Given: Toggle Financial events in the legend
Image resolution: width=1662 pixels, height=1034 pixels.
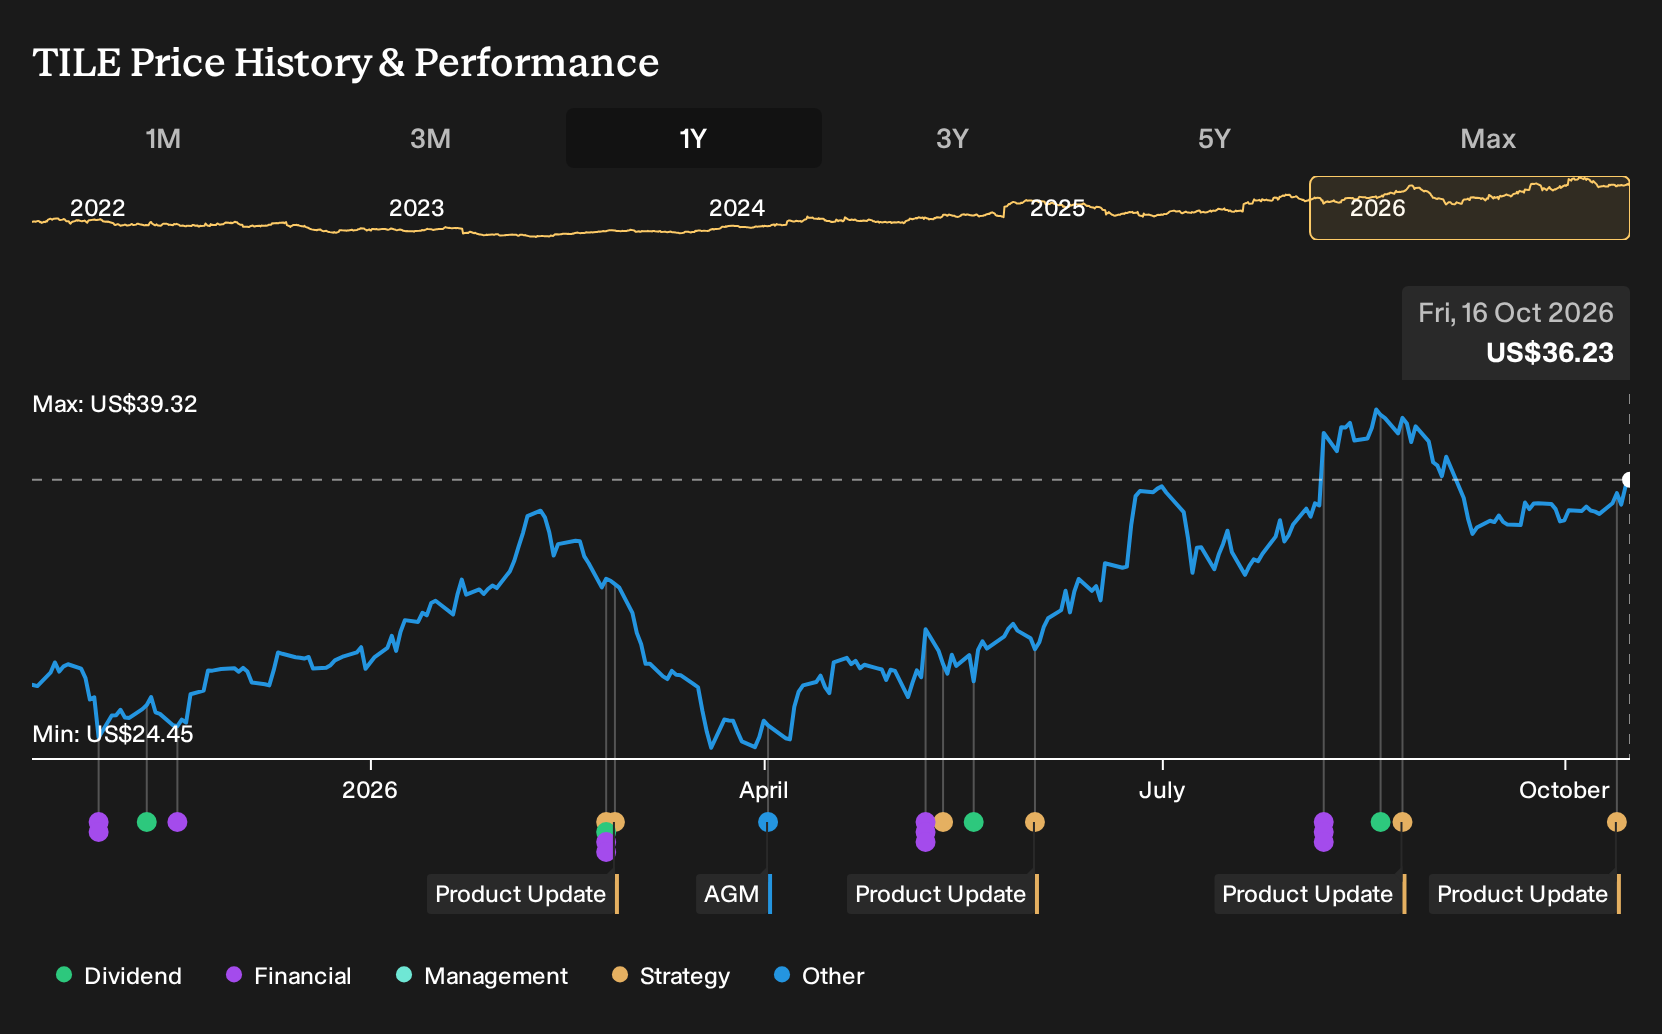Looking at the screenshot, I should [288, 976].
